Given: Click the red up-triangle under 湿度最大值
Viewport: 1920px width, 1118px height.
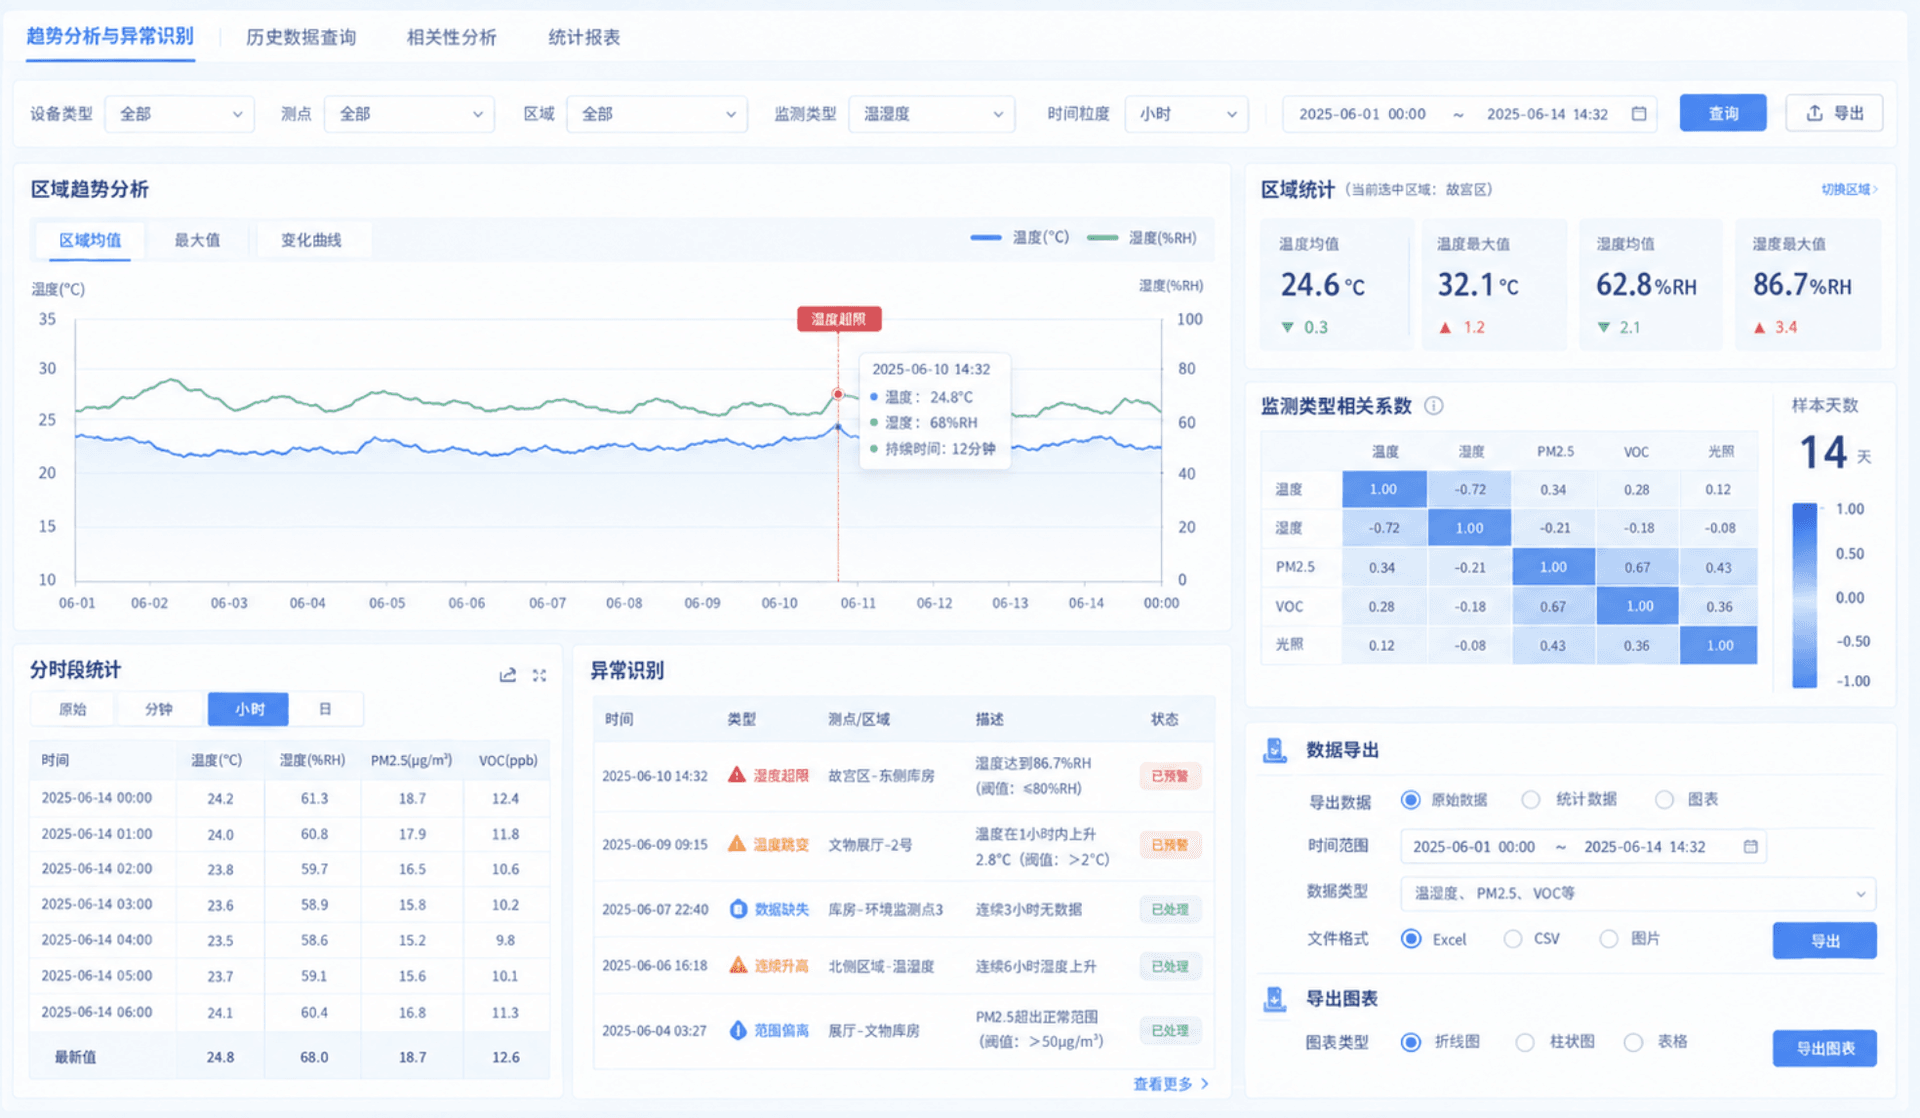Looking at the screenshot, I should pos(1760,328).
